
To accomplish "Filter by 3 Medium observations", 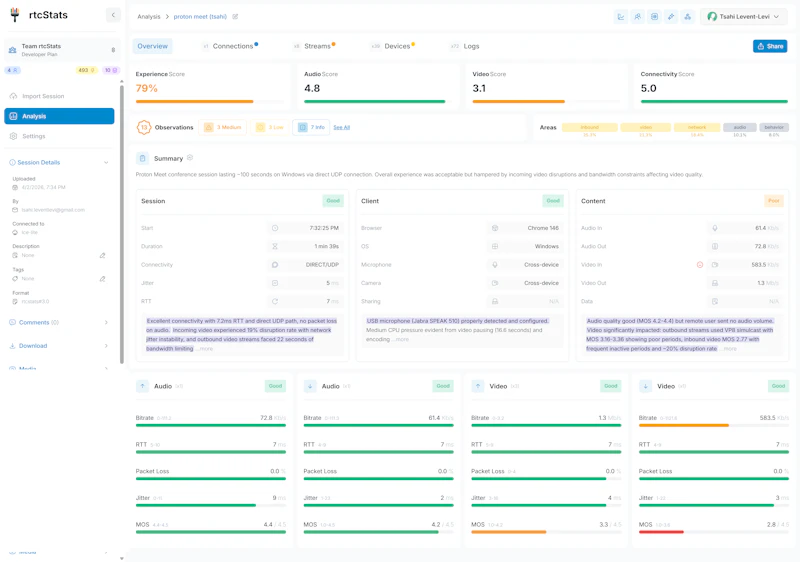I will click(x=222, y=127).
